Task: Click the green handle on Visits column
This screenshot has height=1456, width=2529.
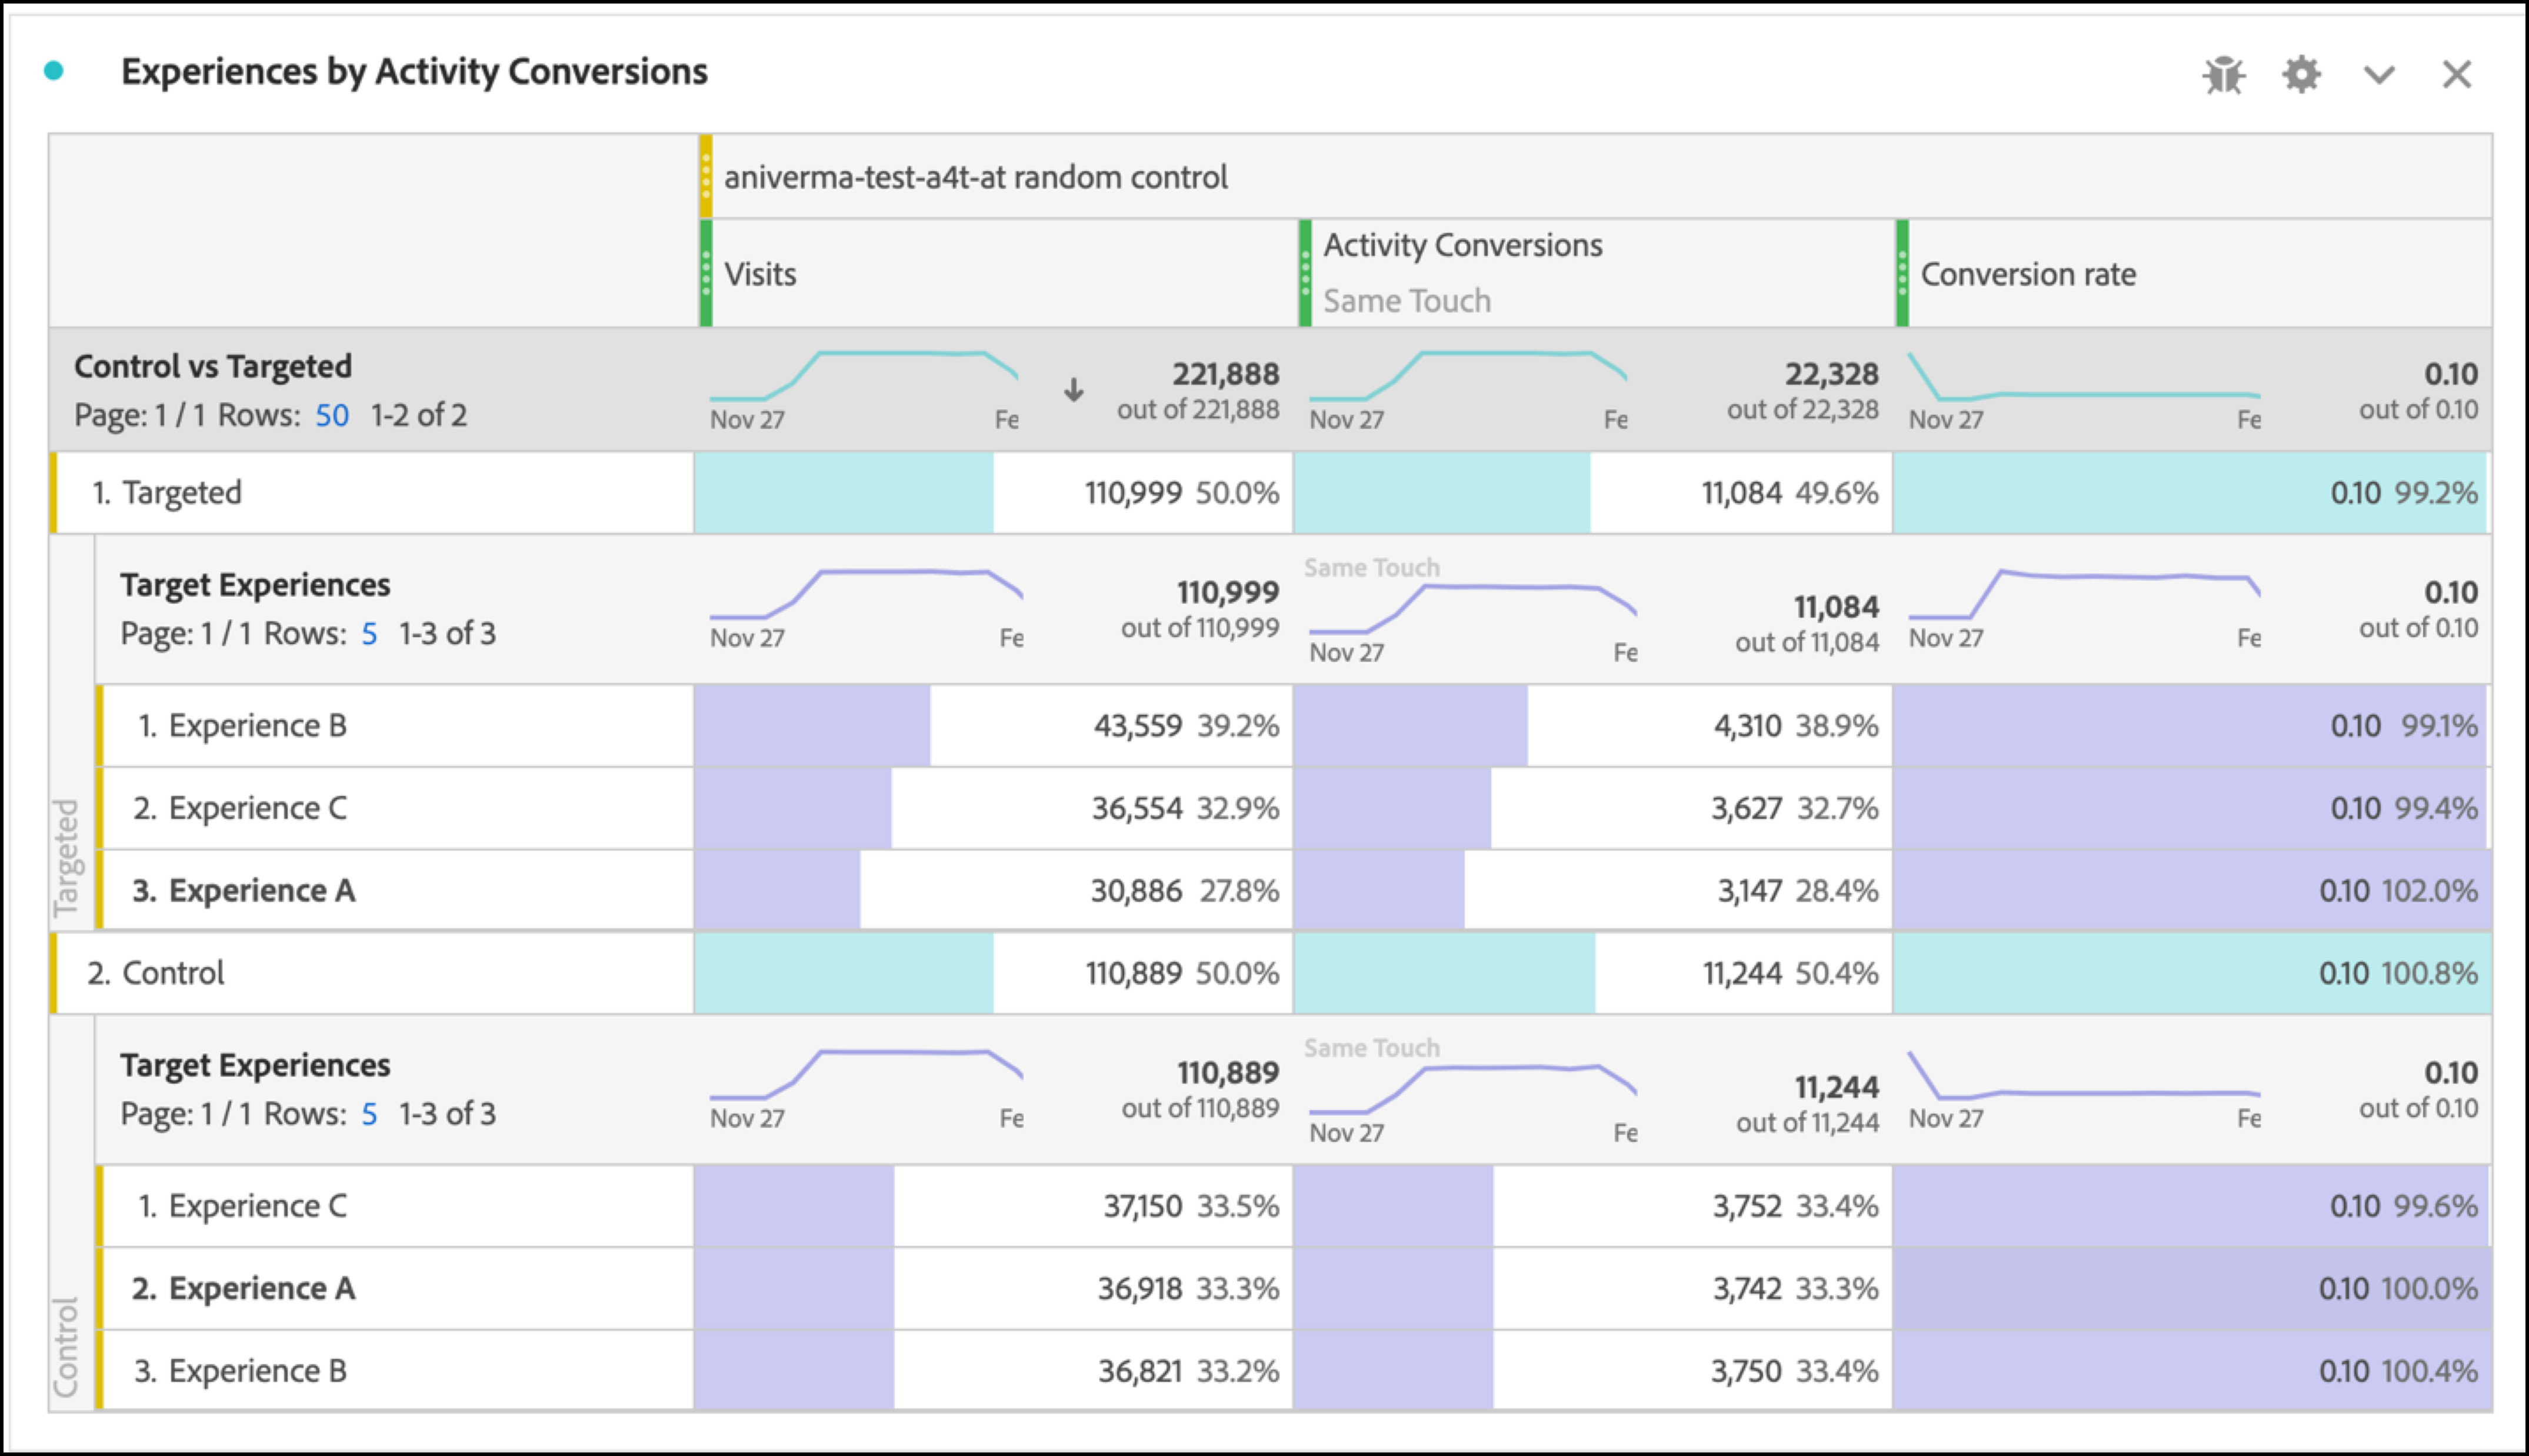Action: click(706, 273)
